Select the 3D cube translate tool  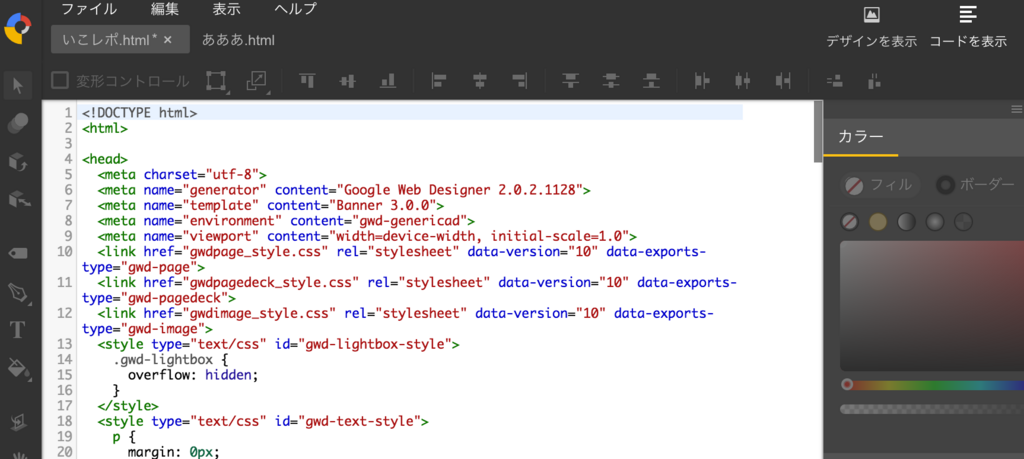point(18,161)
